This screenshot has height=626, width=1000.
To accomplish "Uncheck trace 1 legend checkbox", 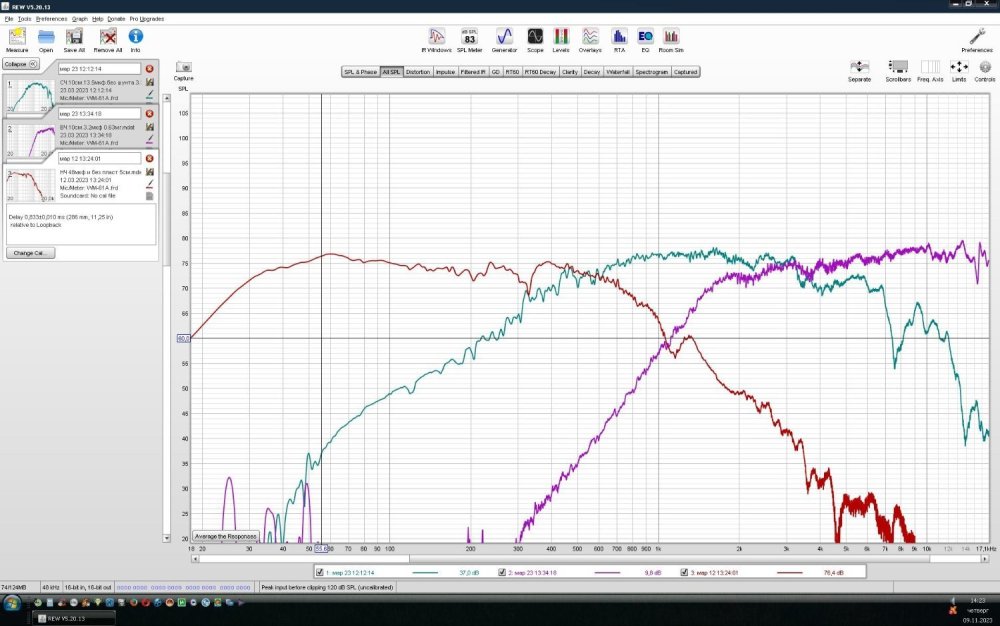I will [320, 573].
